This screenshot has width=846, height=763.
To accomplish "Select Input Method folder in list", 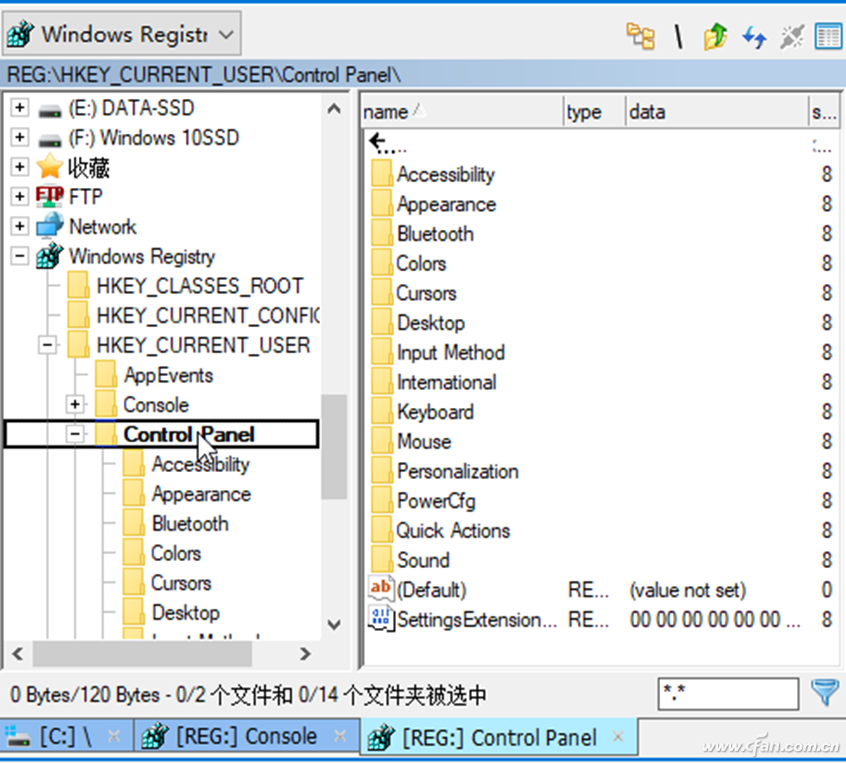I will [451, 352].
